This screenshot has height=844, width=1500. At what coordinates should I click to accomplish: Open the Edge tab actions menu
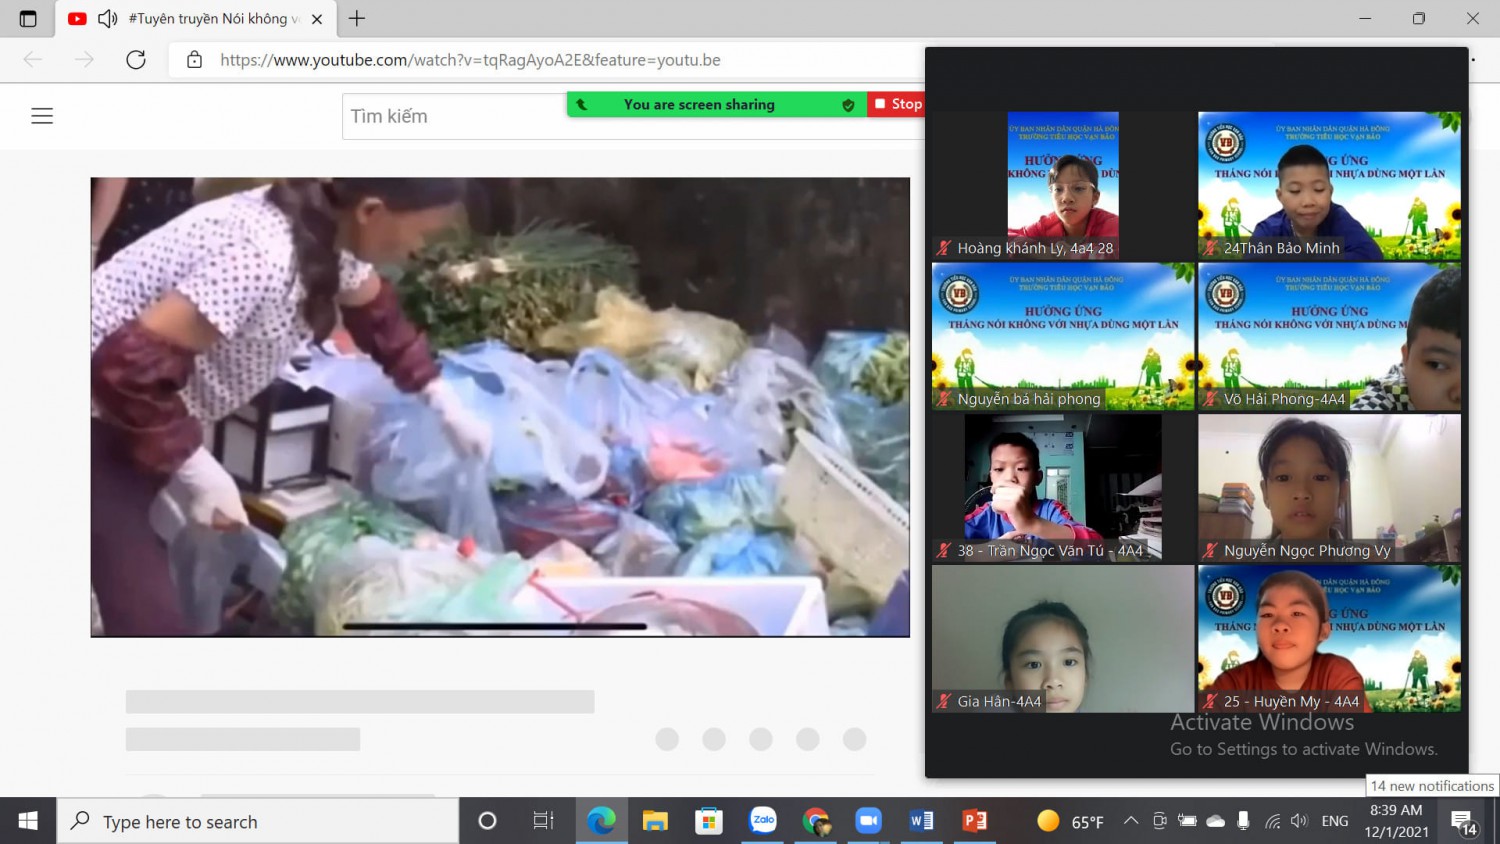pyautogui.click(x=28, y=19)
